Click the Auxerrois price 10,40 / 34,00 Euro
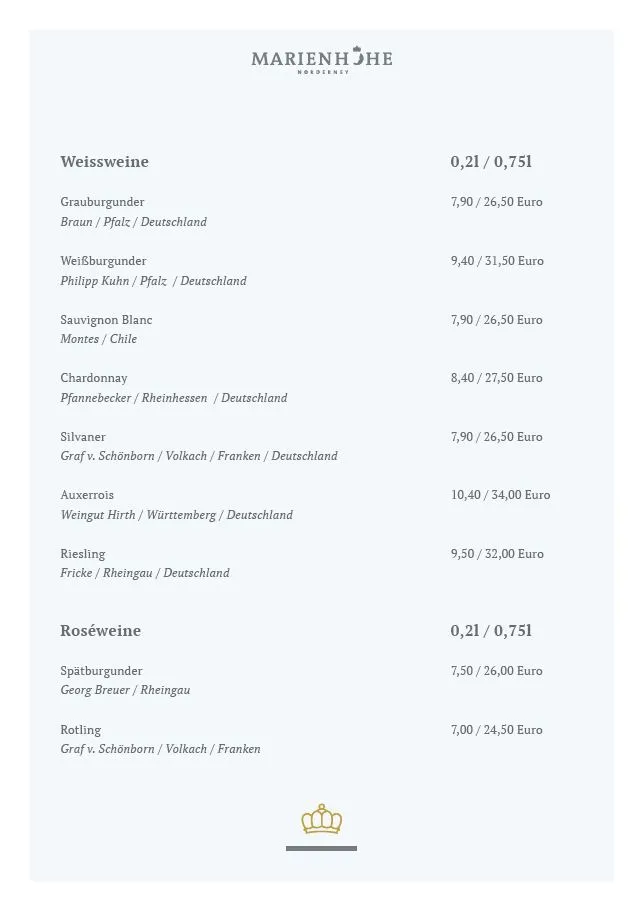644x910 pixels. [x=500, y=495]
